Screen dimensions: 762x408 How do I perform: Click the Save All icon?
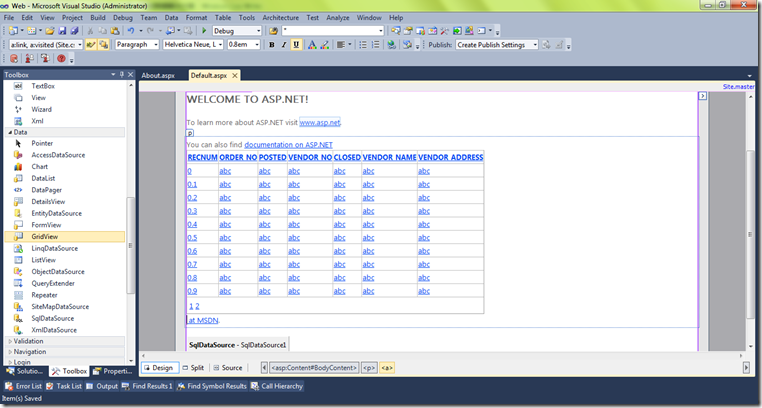click(x=74, y=31)
